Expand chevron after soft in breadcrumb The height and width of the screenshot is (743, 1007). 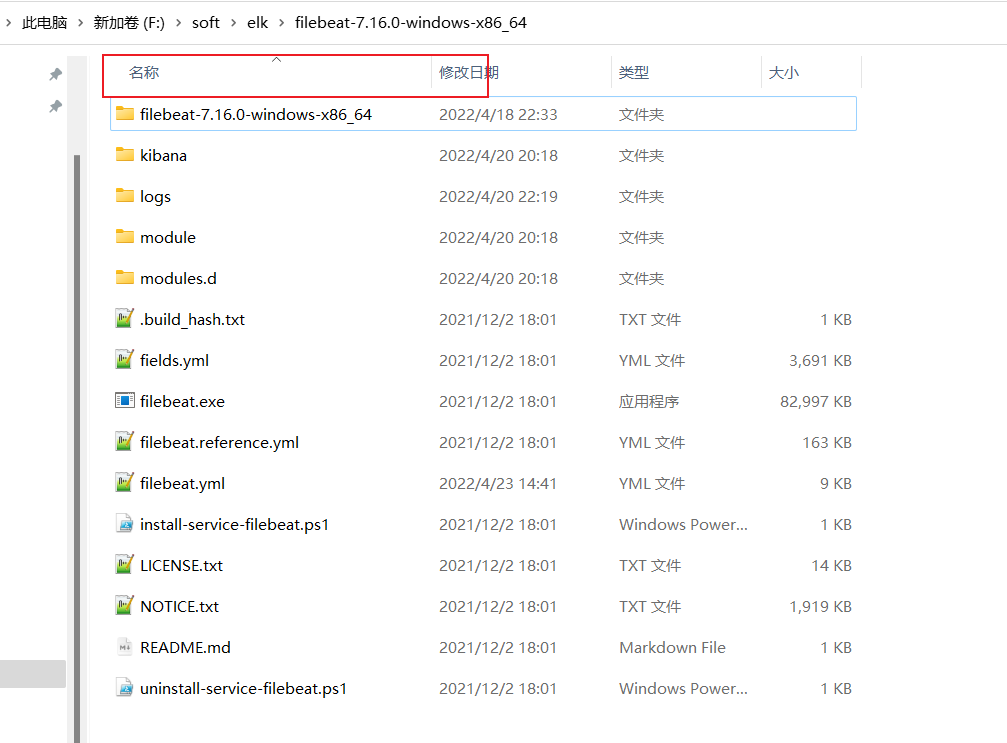pyautogui.click(x=234, y=23)
